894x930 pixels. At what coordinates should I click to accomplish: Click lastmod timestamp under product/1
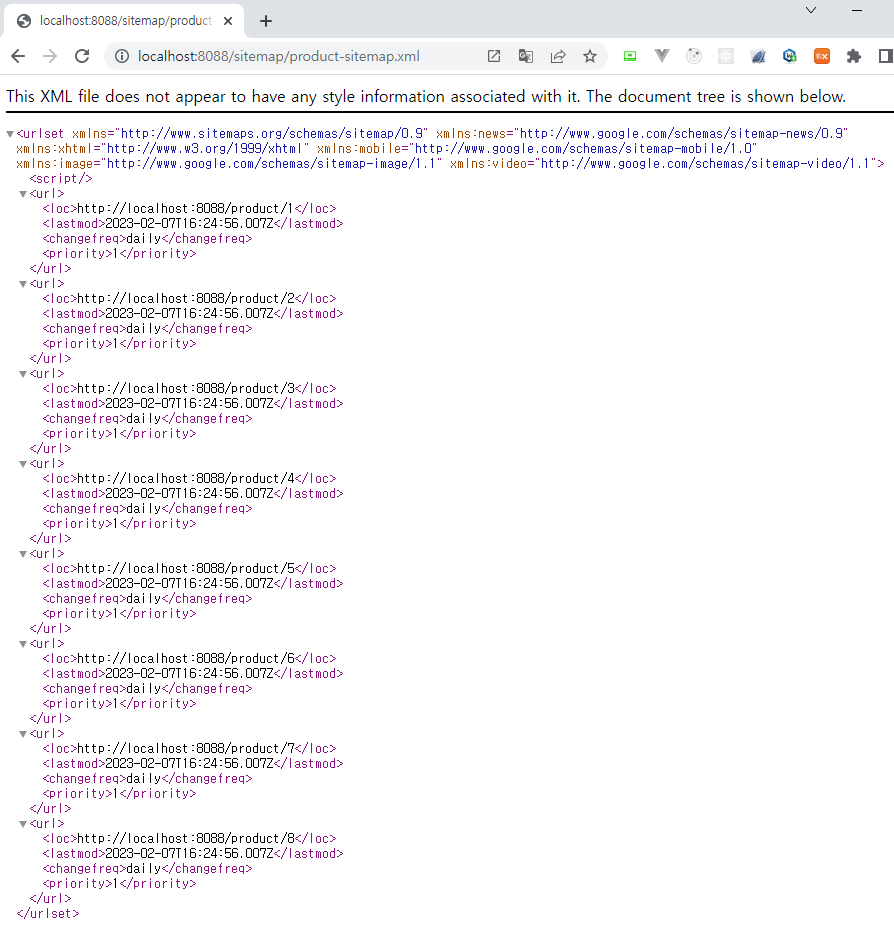189,224
